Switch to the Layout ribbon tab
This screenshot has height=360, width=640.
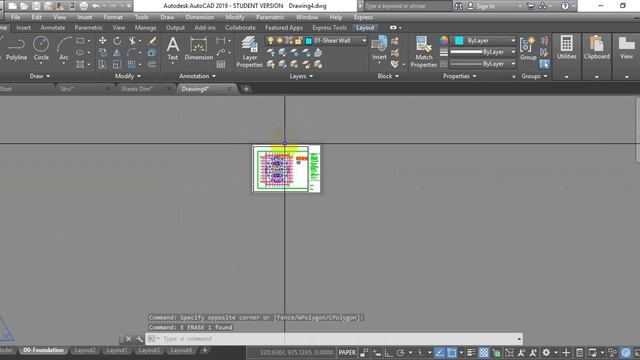coord(365,28)
